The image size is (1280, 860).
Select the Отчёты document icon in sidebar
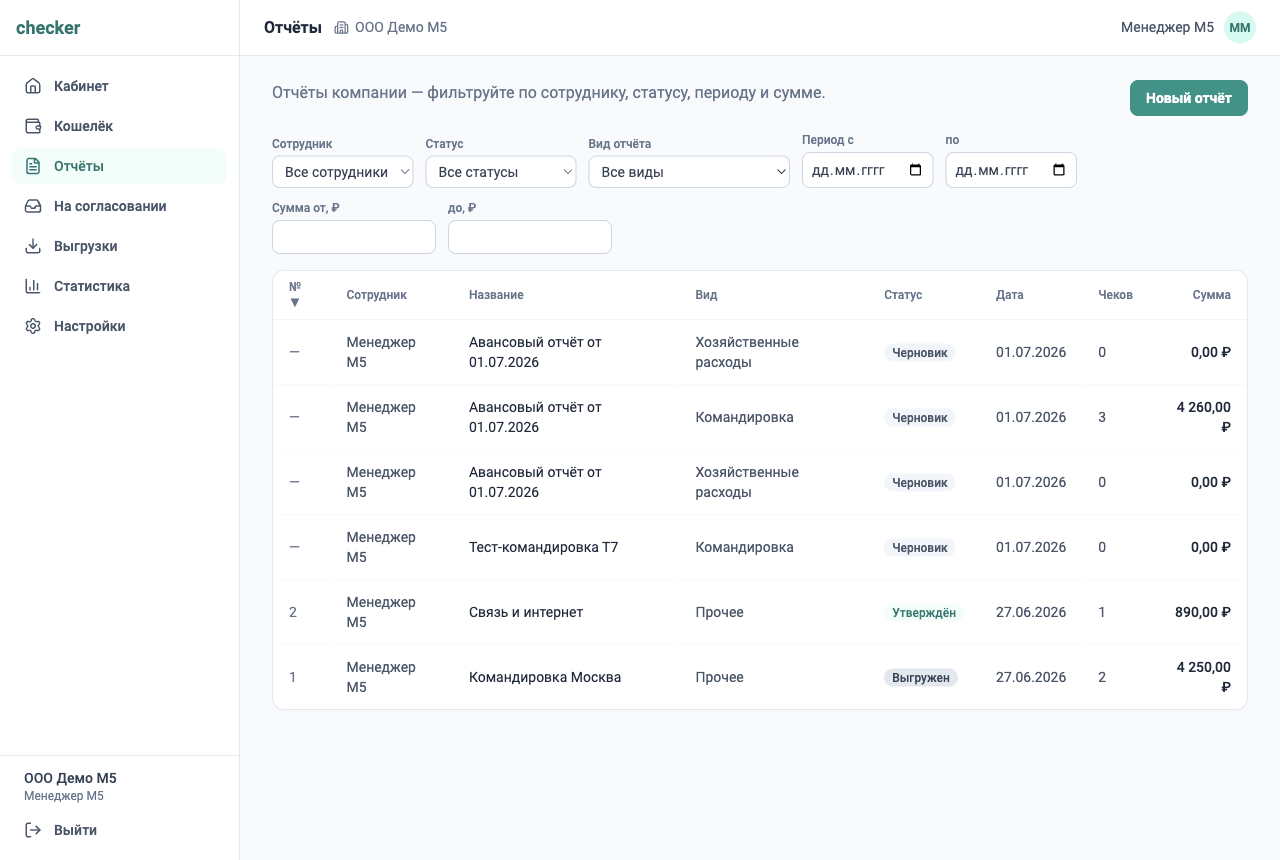tap(33, 166)
